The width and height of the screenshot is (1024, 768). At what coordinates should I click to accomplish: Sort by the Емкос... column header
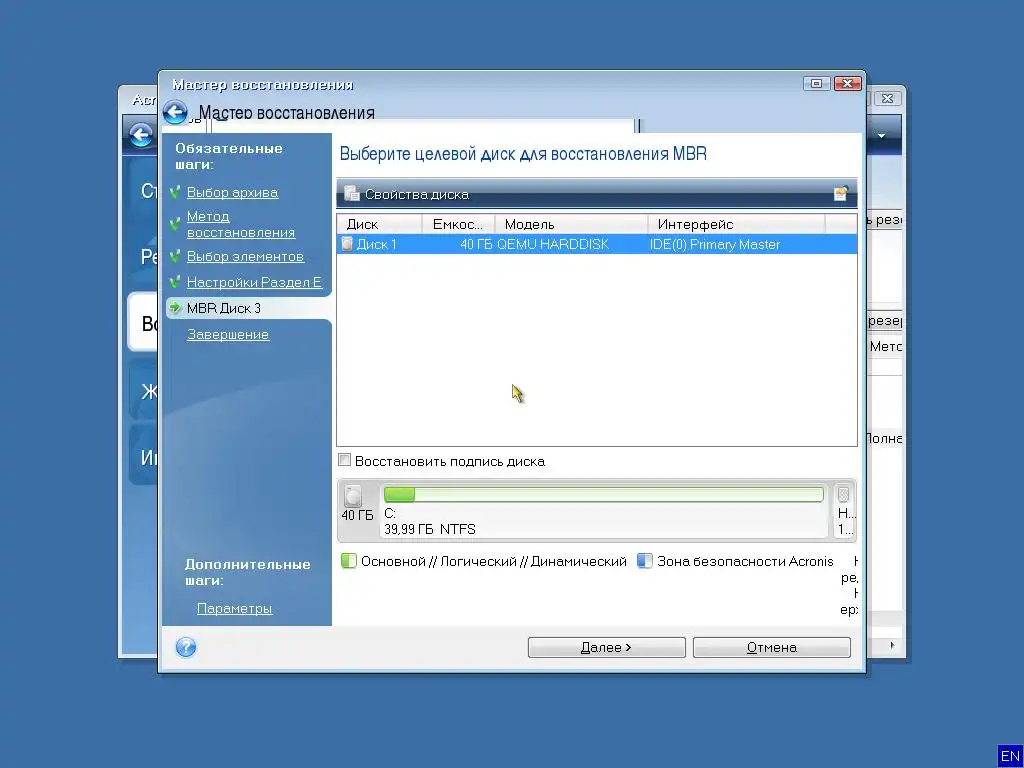pos(458,224)
